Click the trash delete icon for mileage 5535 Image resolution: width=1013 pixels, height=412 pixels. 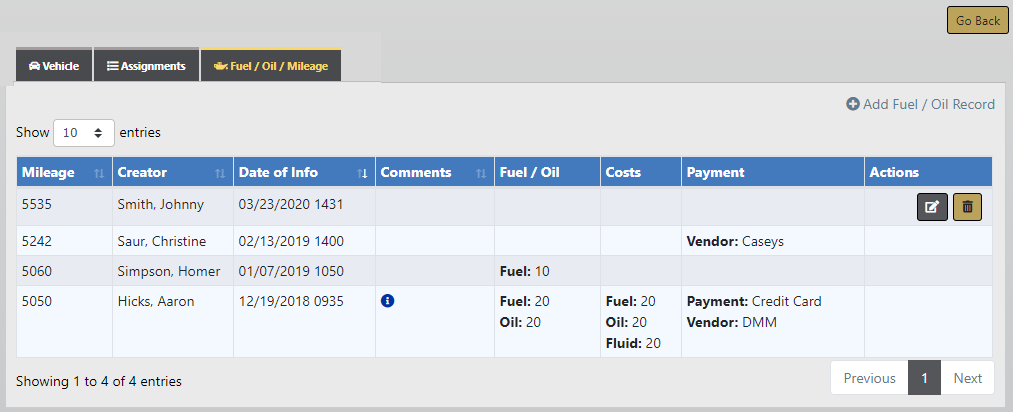point(967,207)
